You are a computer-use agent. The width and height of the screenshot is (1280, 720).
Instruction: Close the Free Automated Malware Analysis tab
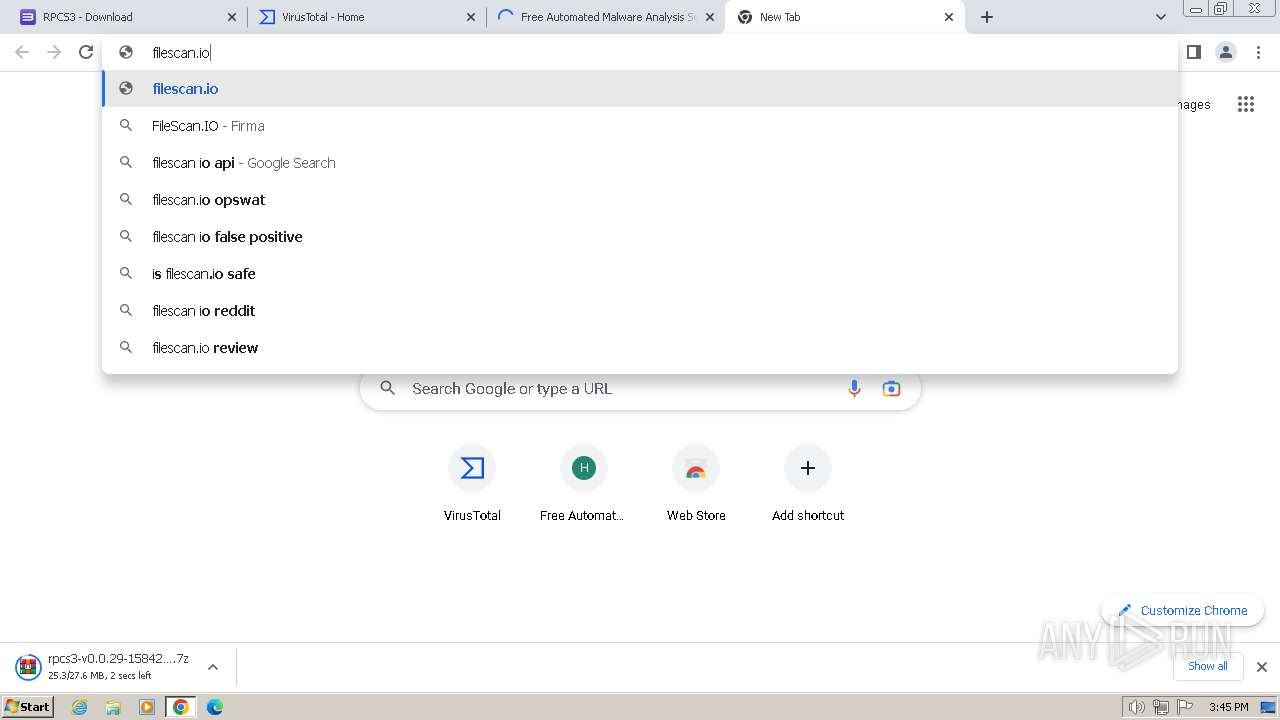(x=710, y=17)
